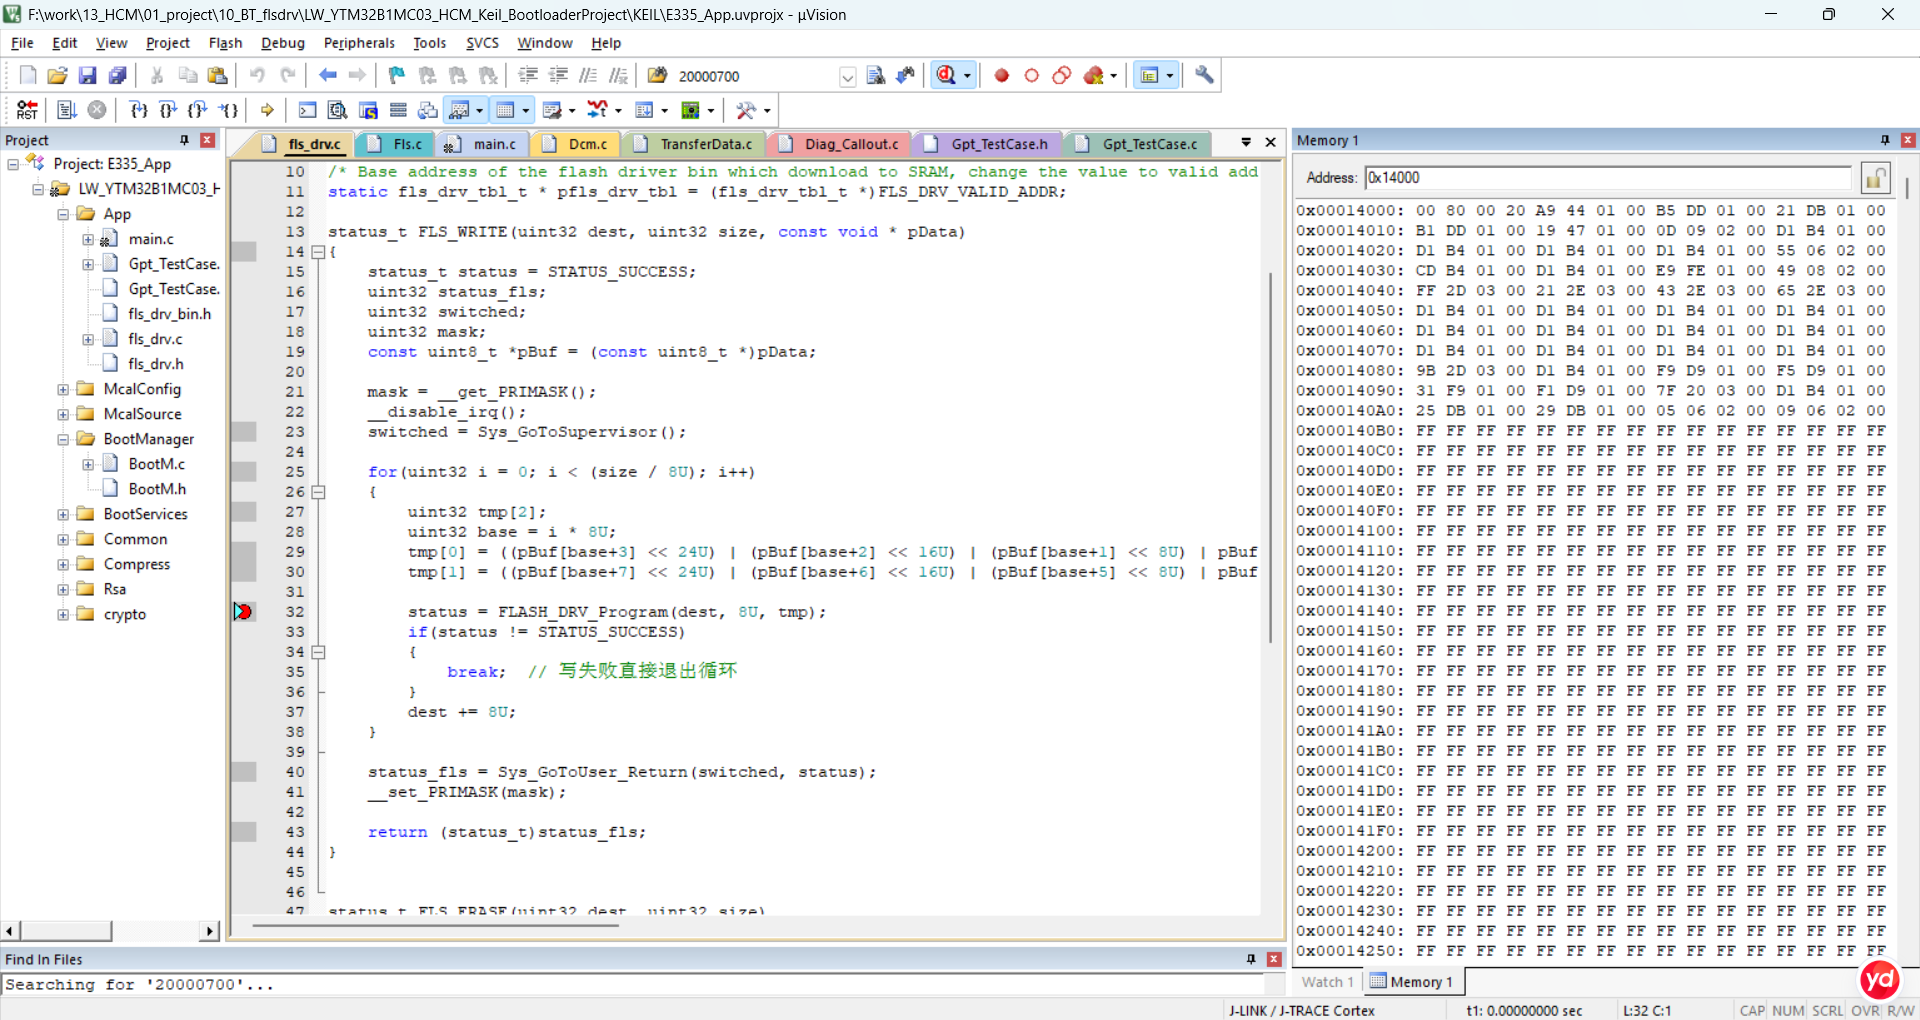Open the Command window icon
This screenshot has width=1920, height=1020.
click(308, 110)
